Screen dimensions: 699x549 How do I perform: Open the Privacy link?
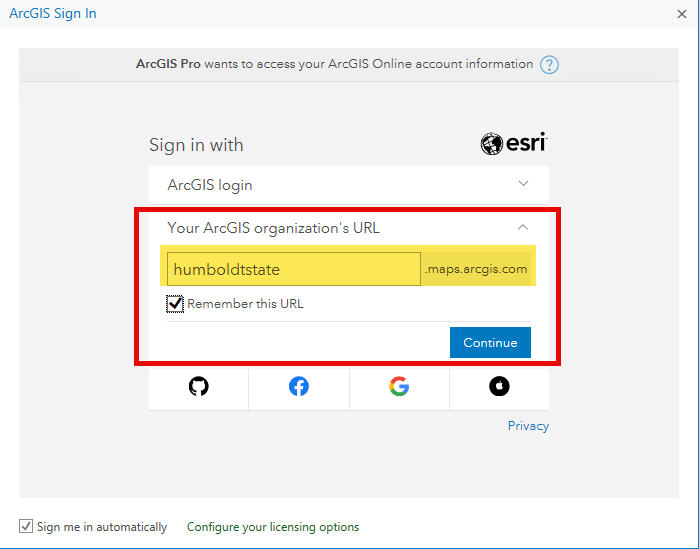pos(528,426)
